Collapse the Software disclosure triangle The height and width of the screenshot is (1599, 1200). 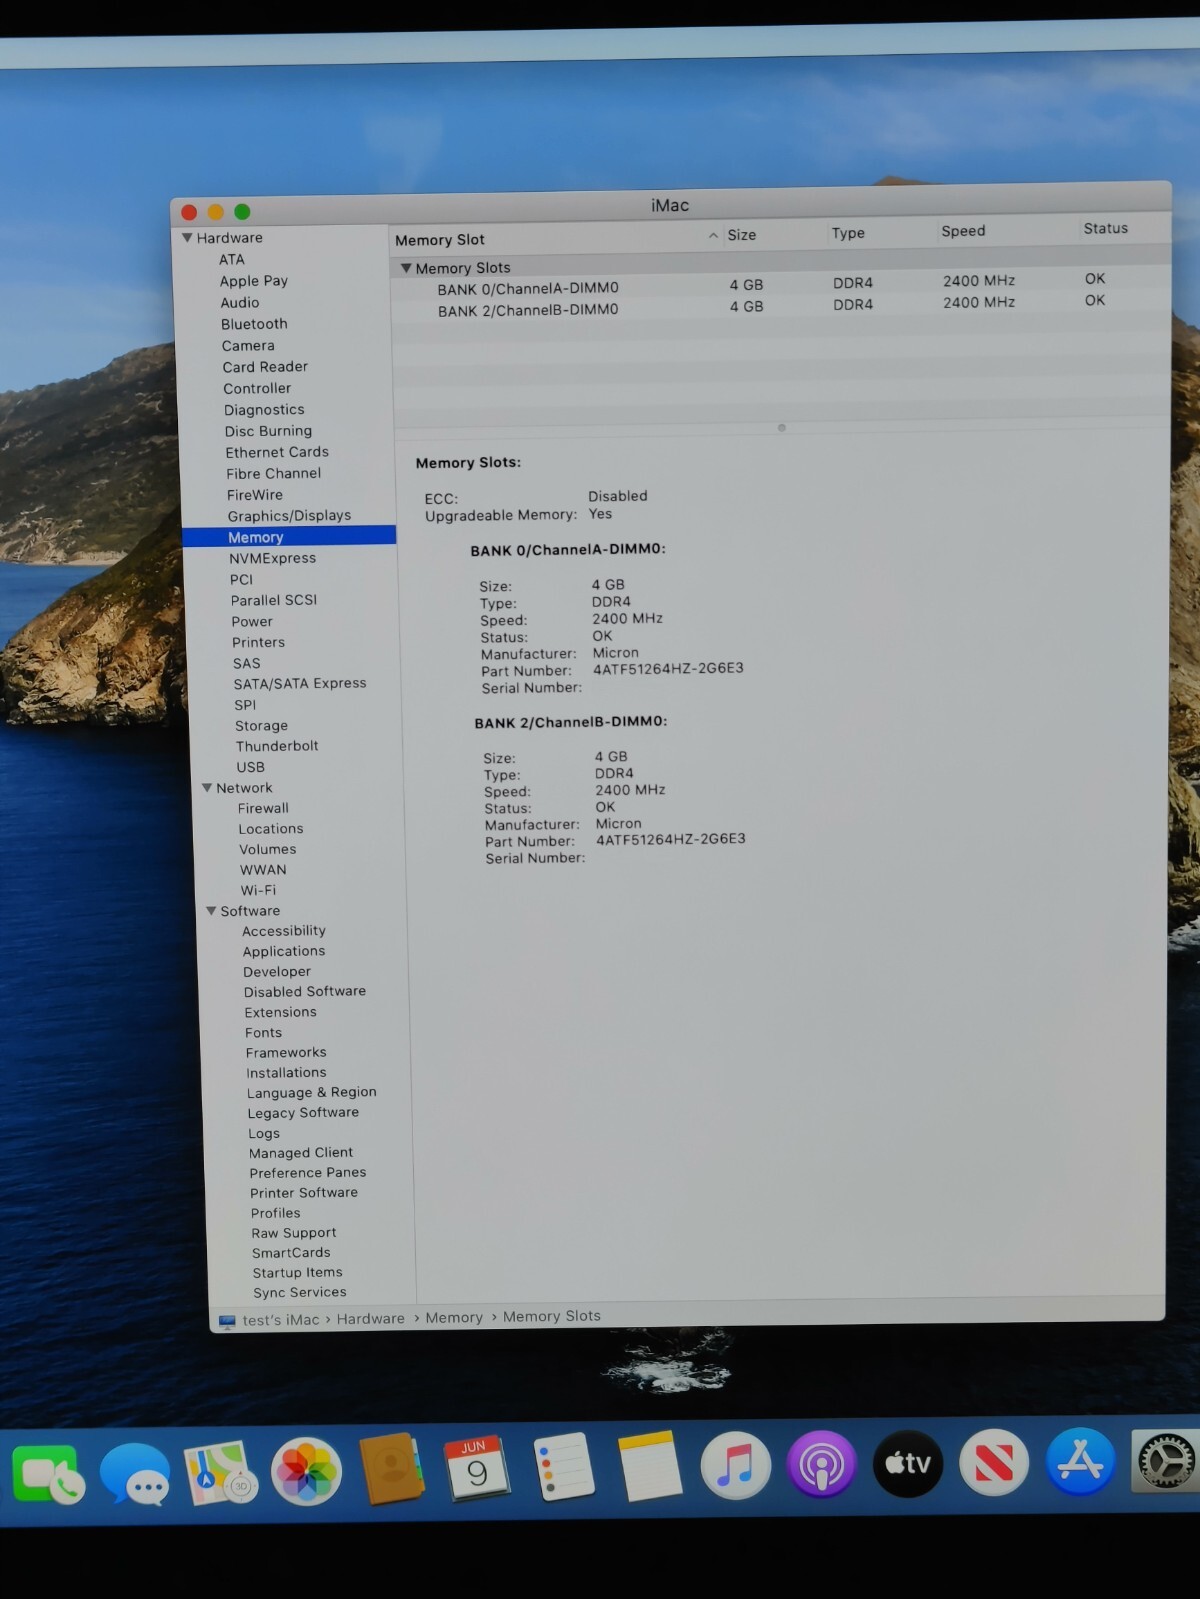211,911
